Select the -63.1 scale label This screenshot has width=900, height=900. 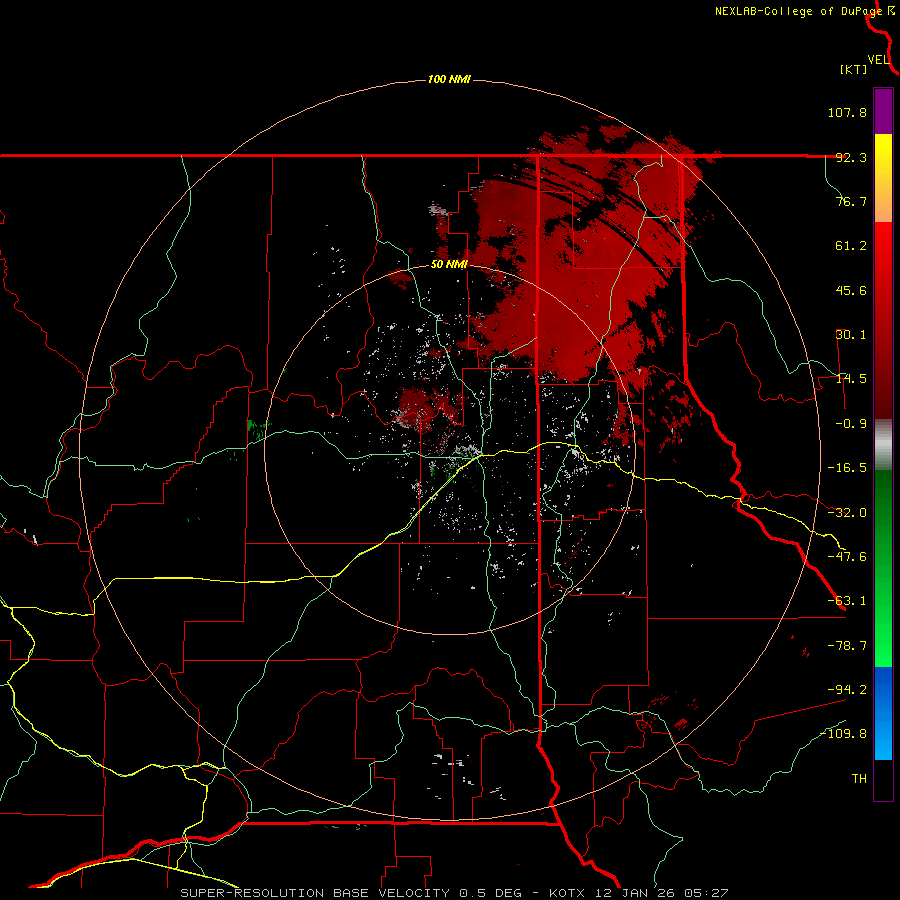click(x=847, y=601)
